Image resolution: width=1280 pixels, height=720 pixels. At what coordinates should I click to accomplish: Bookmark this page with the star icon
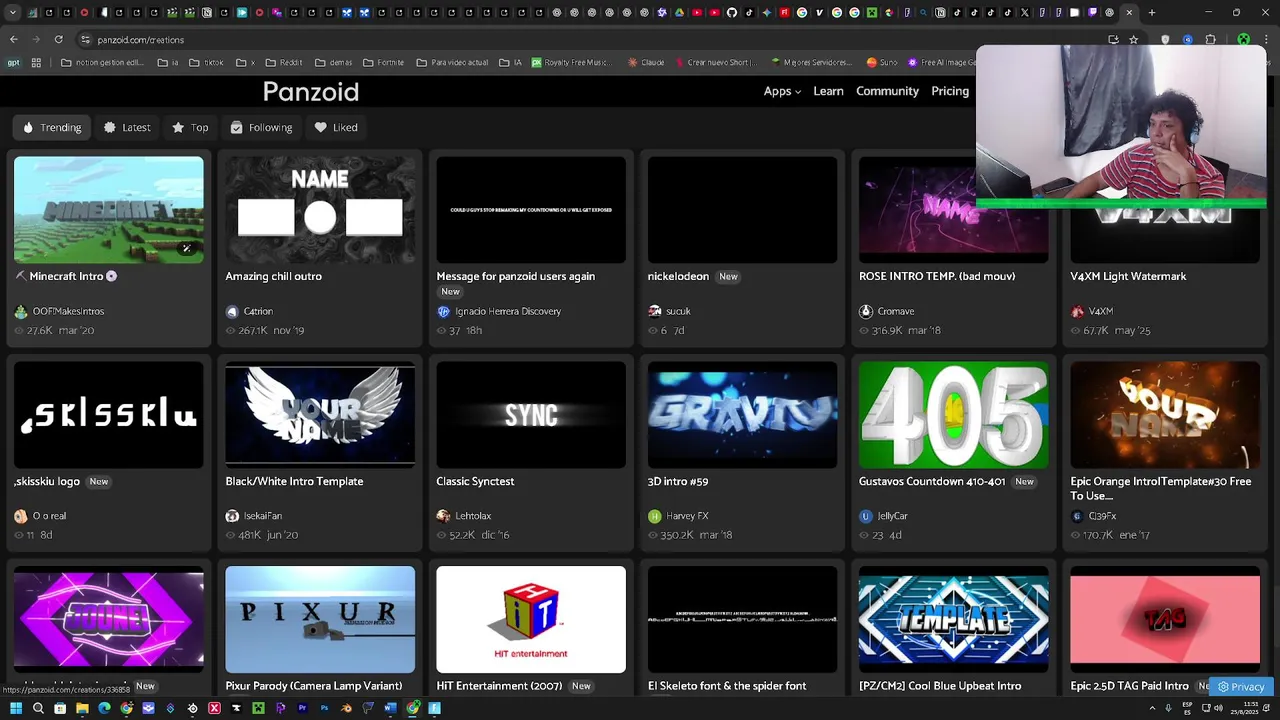[x=1133, y=39]
